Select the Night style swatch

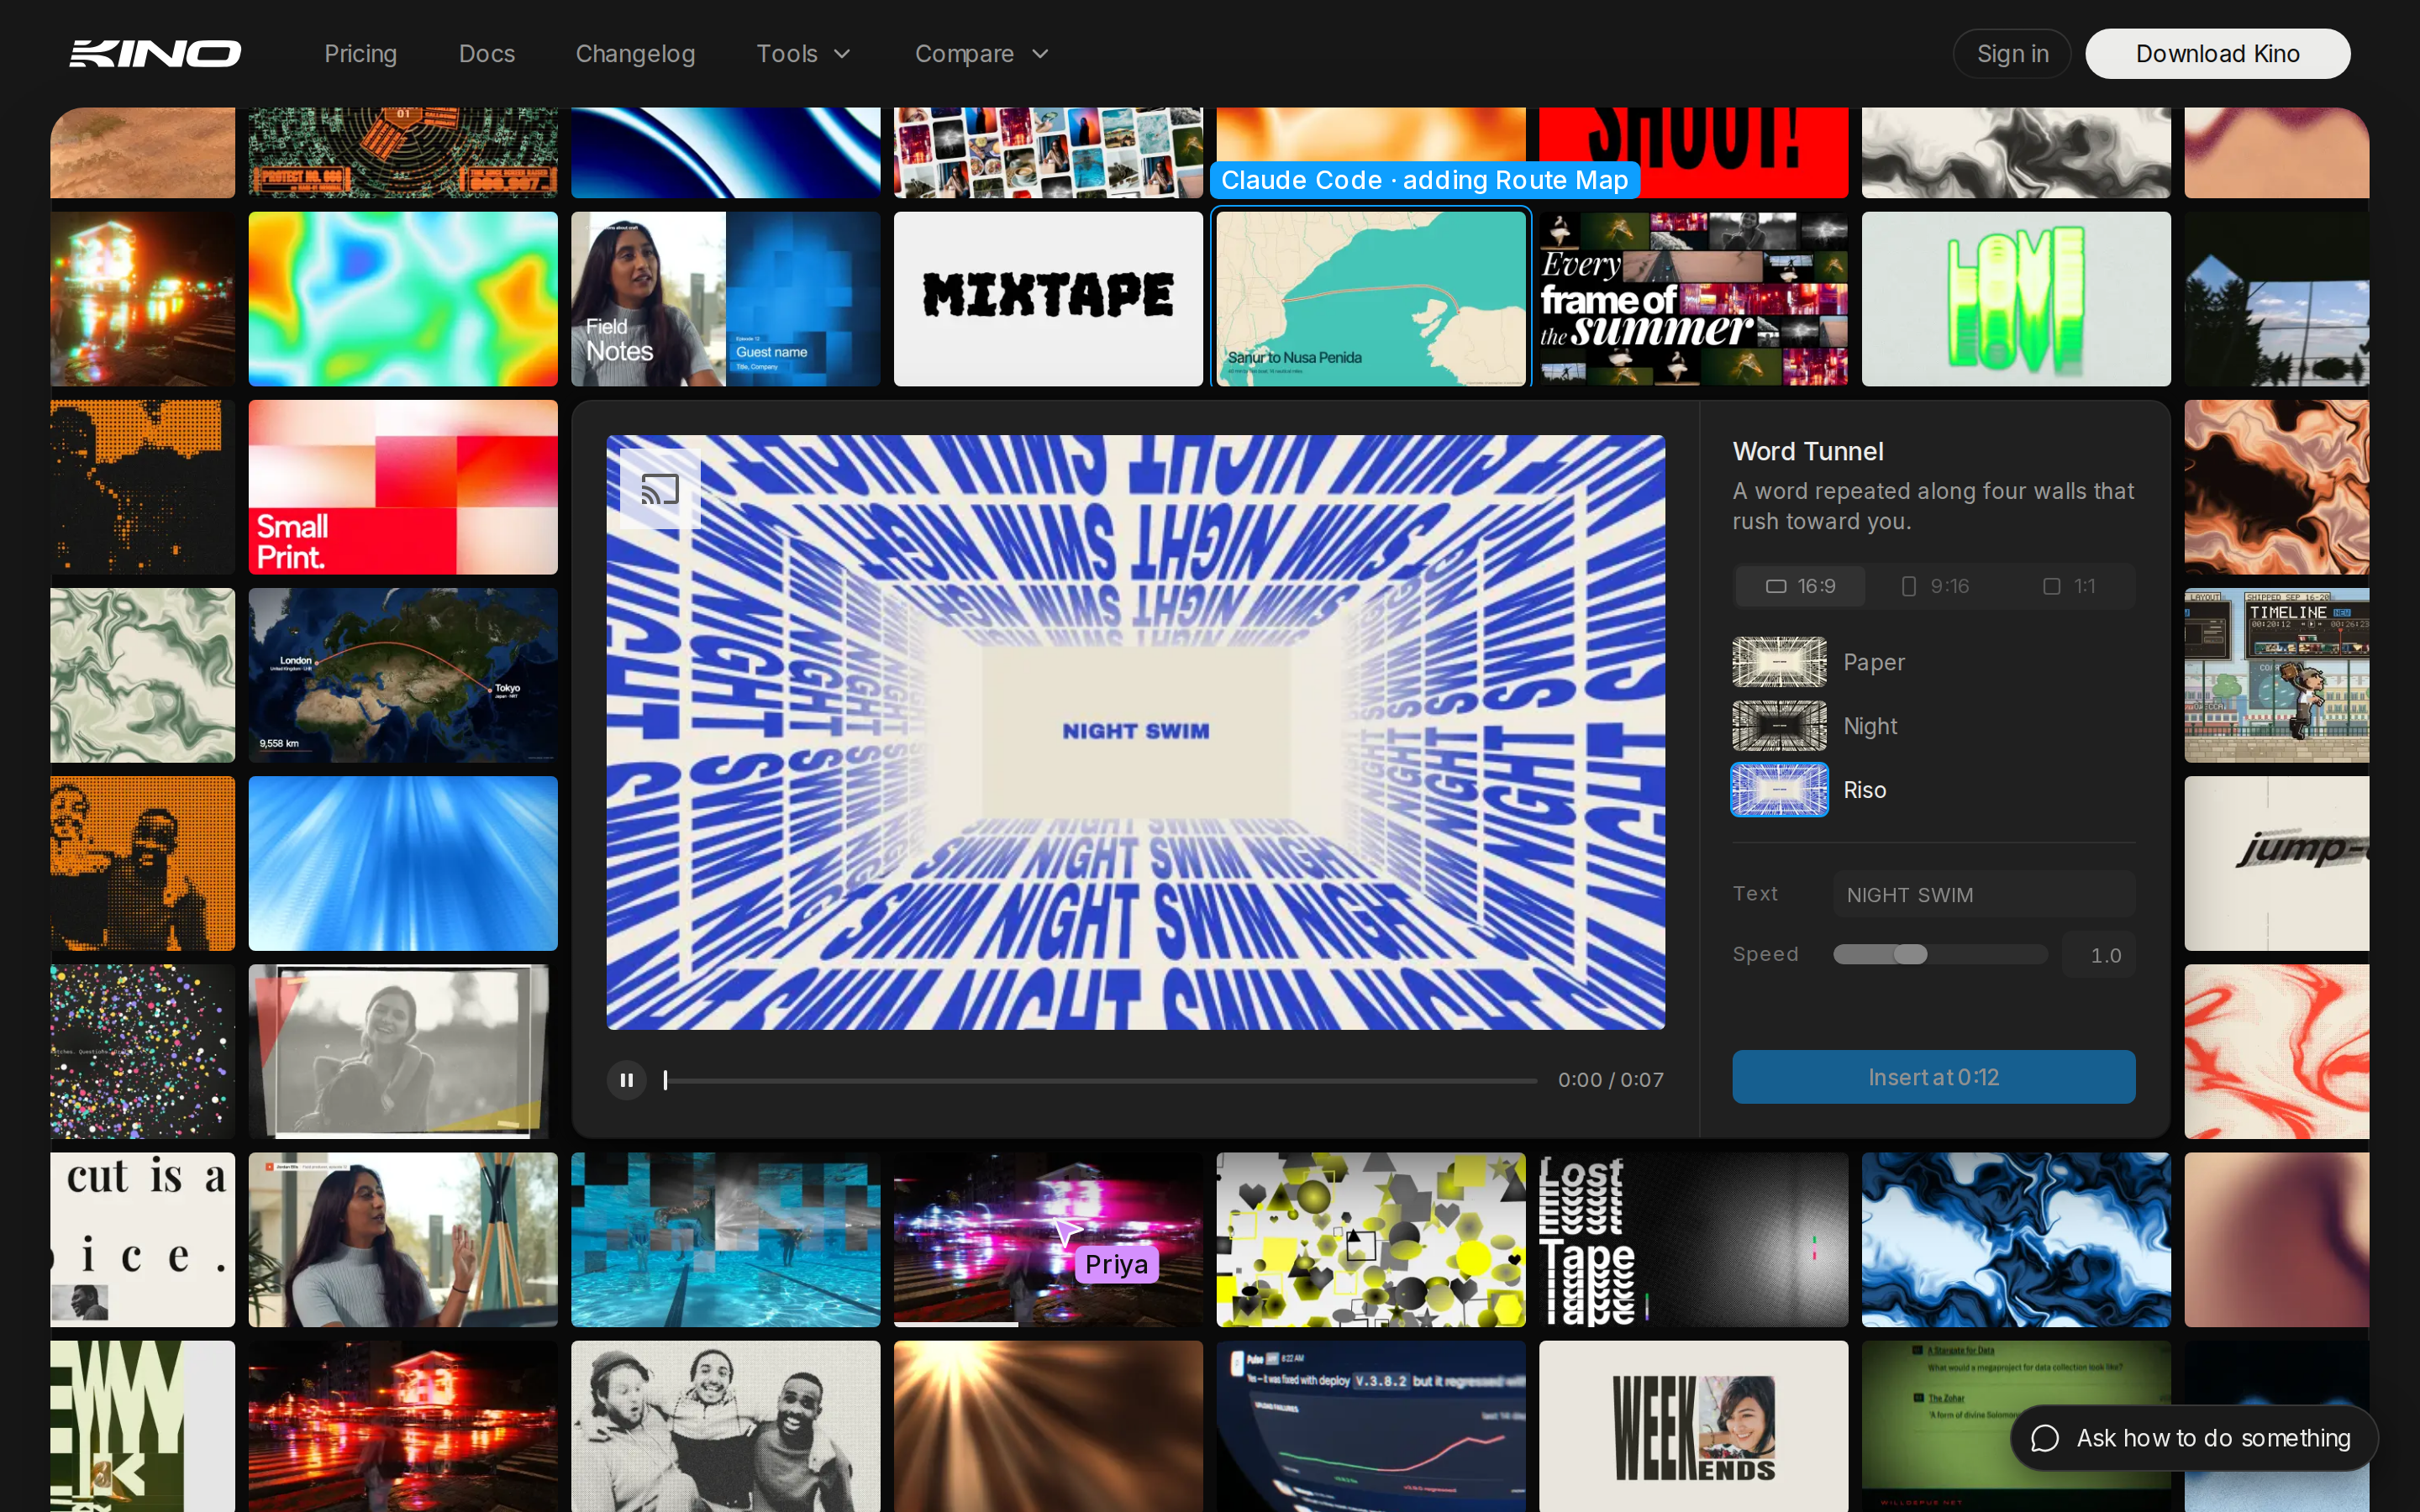pos(1779,726)
